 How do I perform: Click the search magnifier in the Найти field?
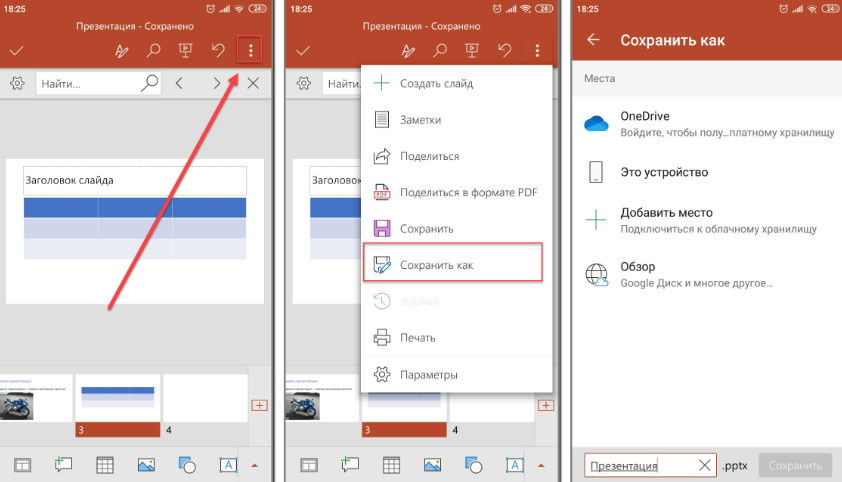[149, 84]
